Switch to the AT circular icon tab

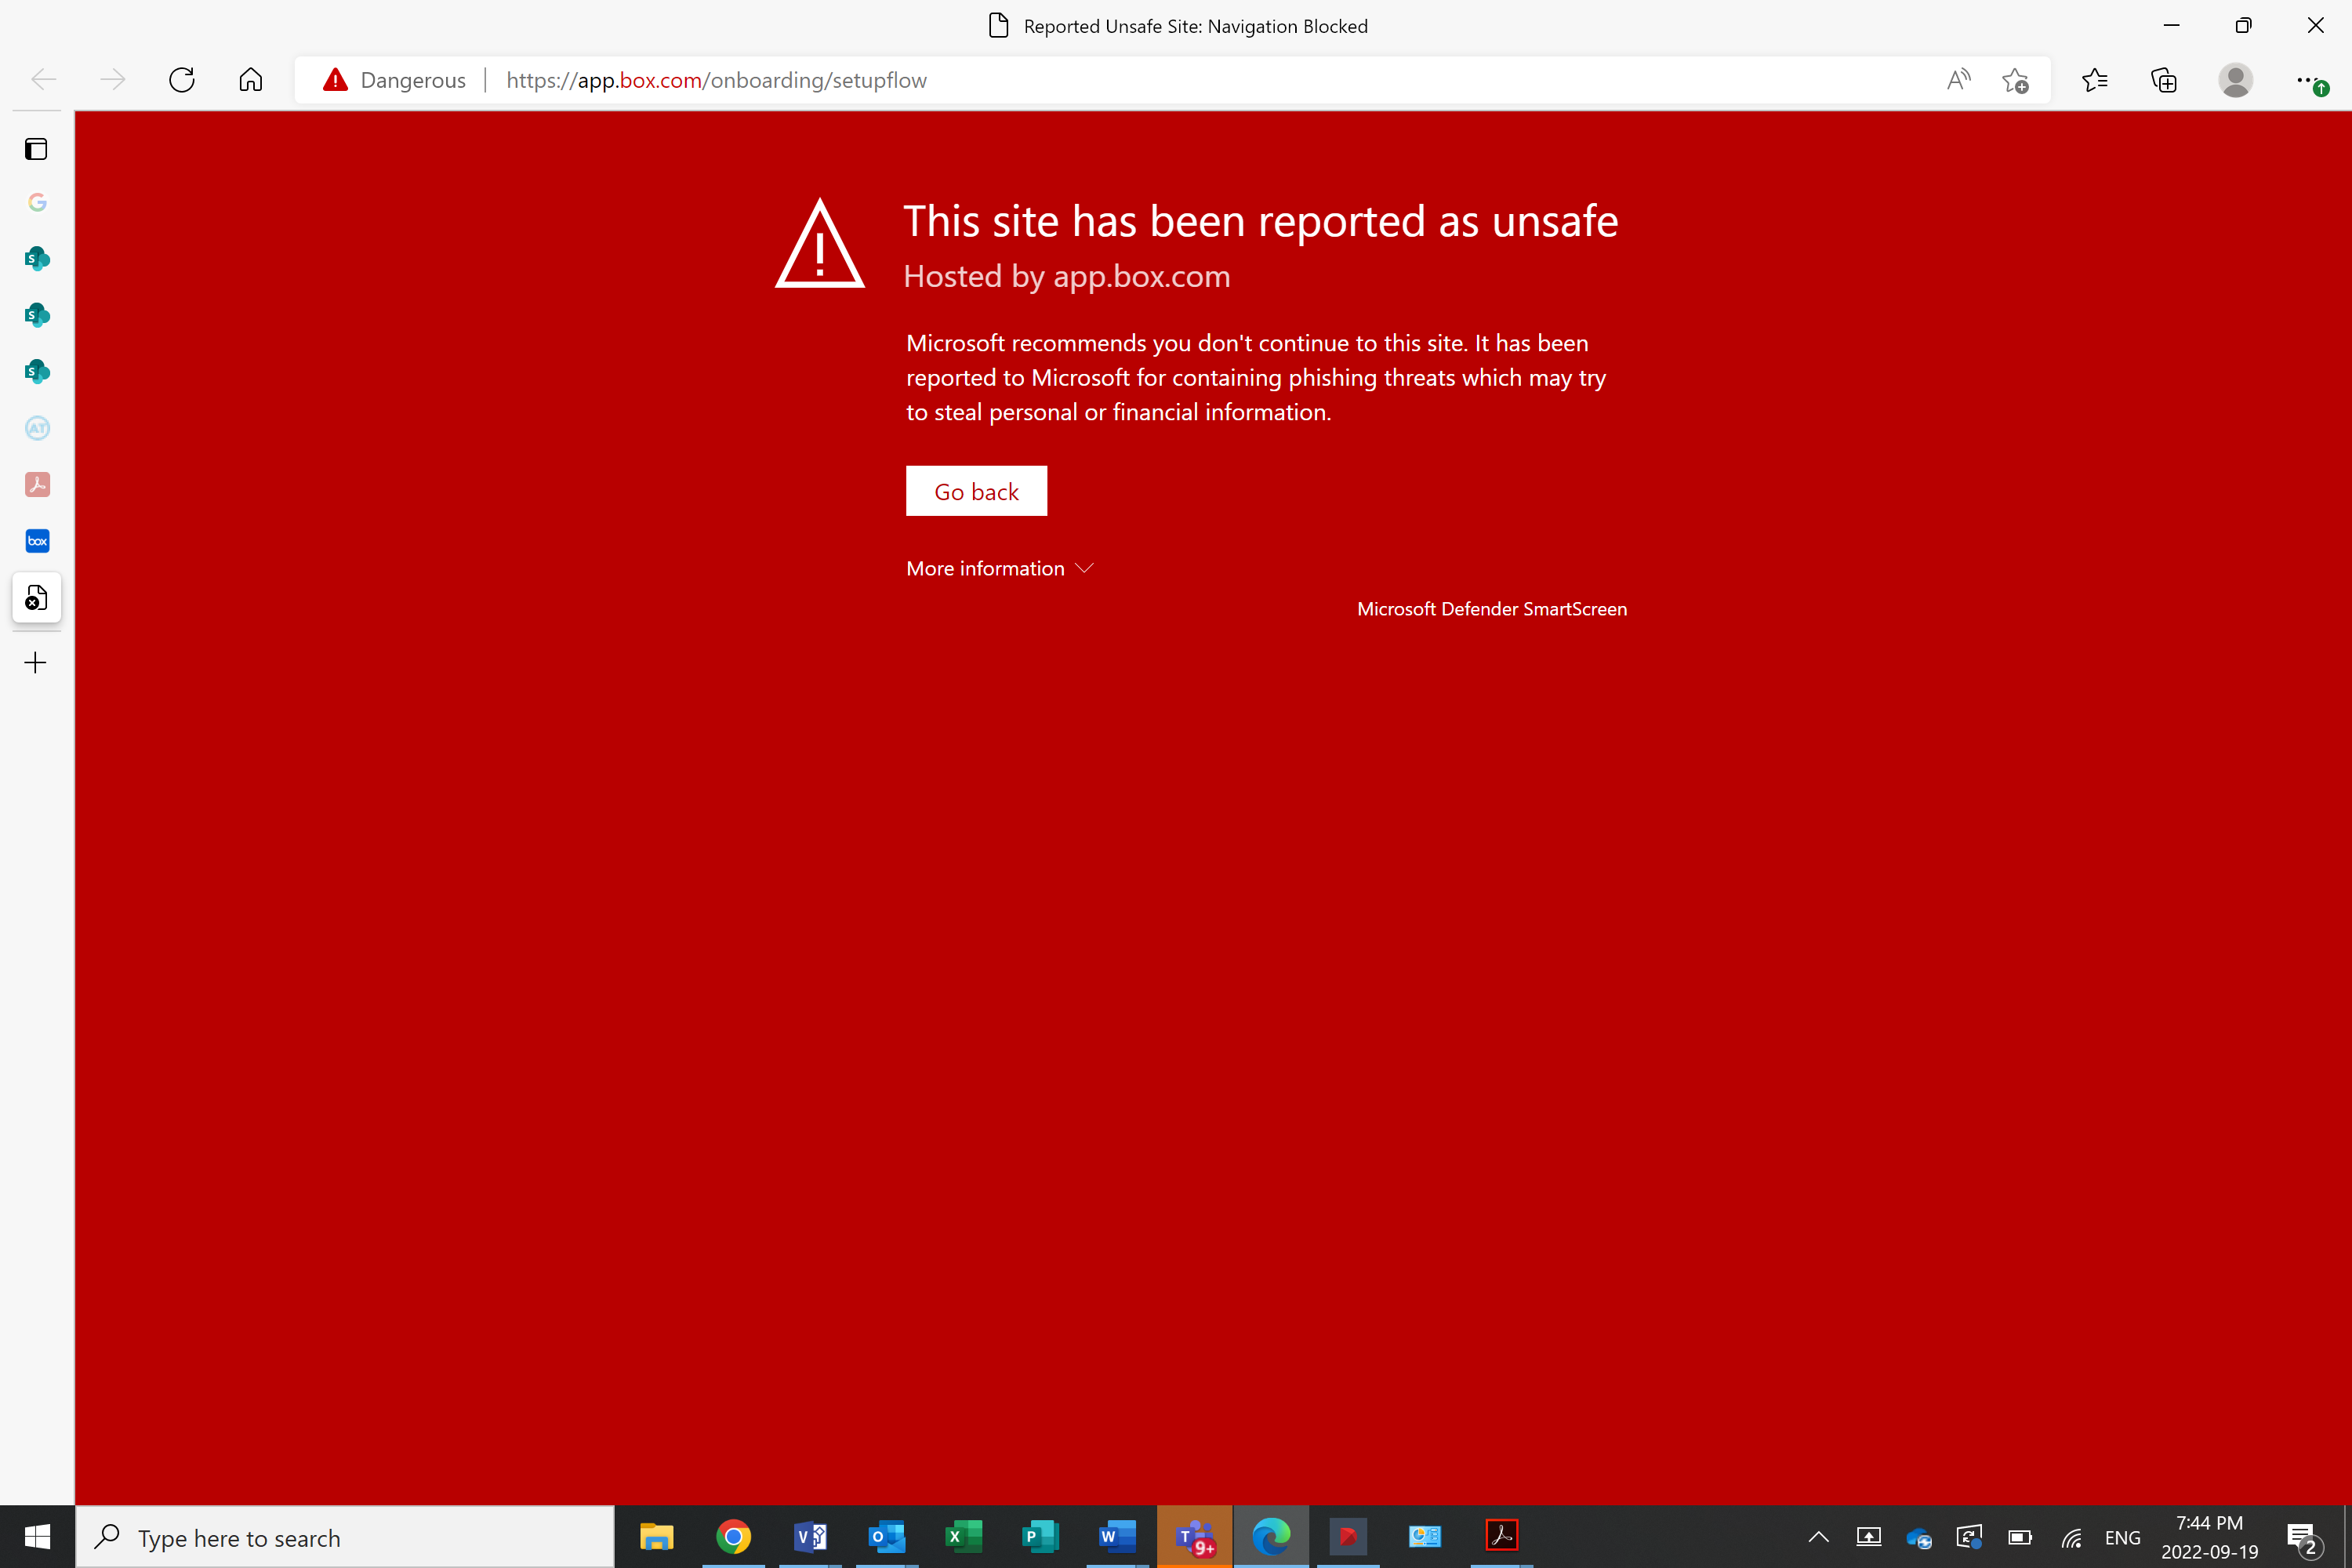[37, 428]
